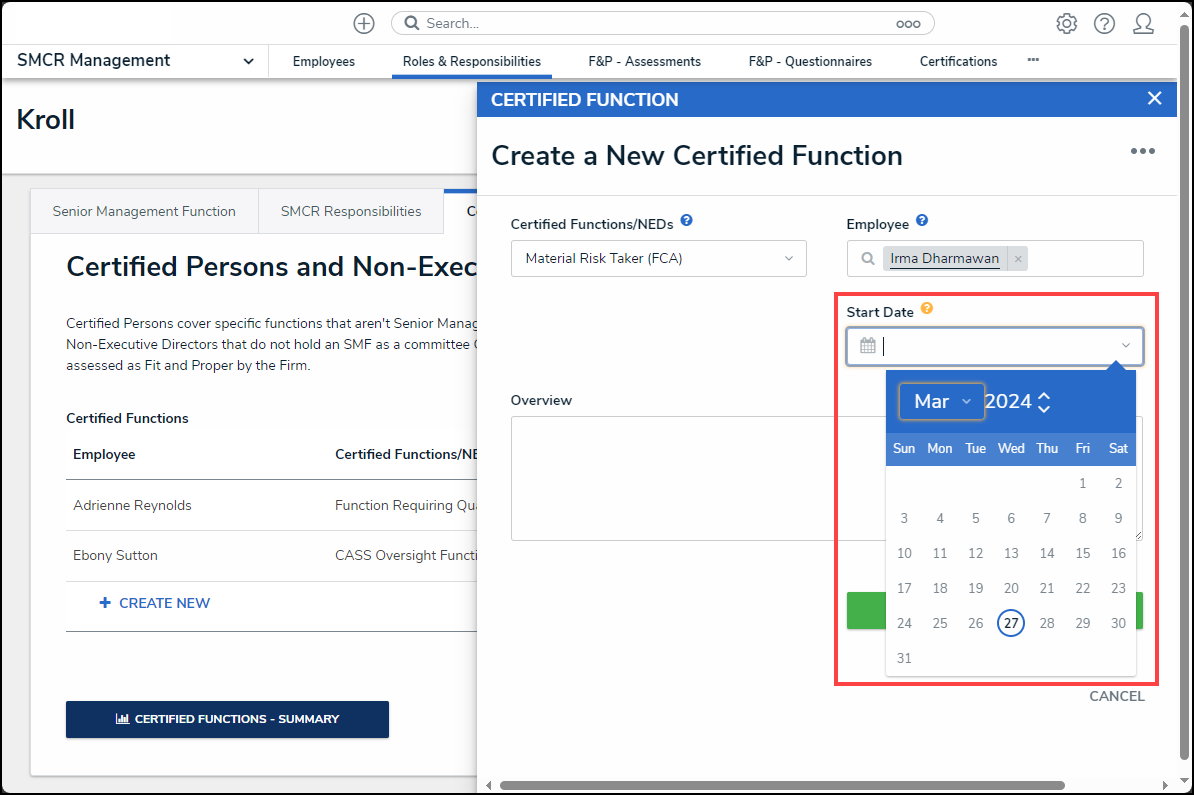Click the help icon next to Certified Functions/NEDs
This screenshot has width=1194, height=795.
[x=686, y=221]
